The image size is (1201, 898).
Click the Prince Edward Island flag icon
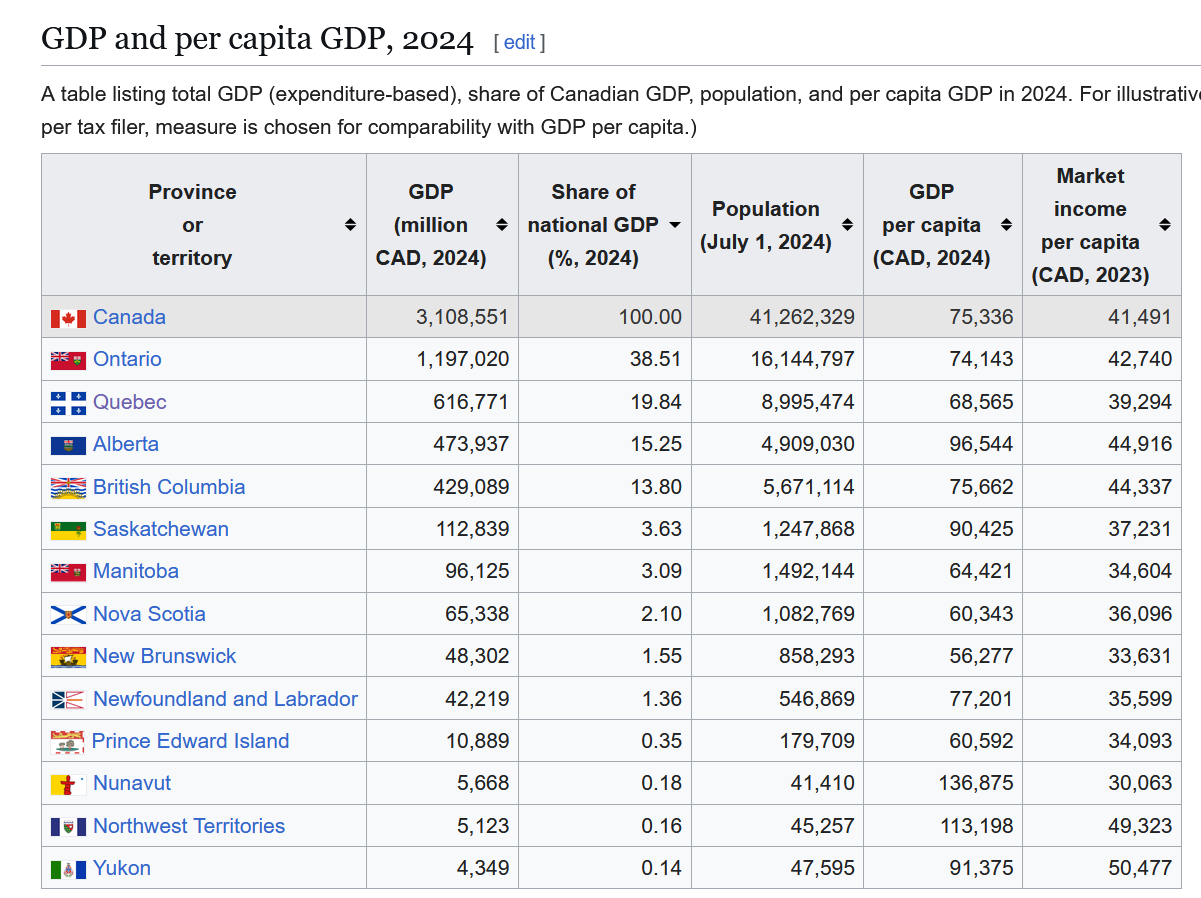click(x=67, y=742)
